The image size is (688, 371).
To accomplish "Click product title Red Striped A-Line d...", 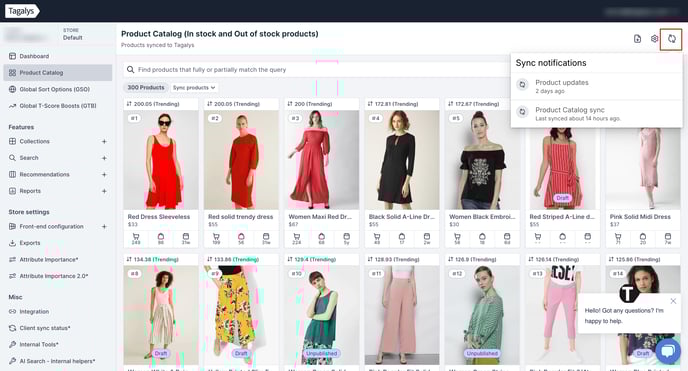I will pos(562,217).
